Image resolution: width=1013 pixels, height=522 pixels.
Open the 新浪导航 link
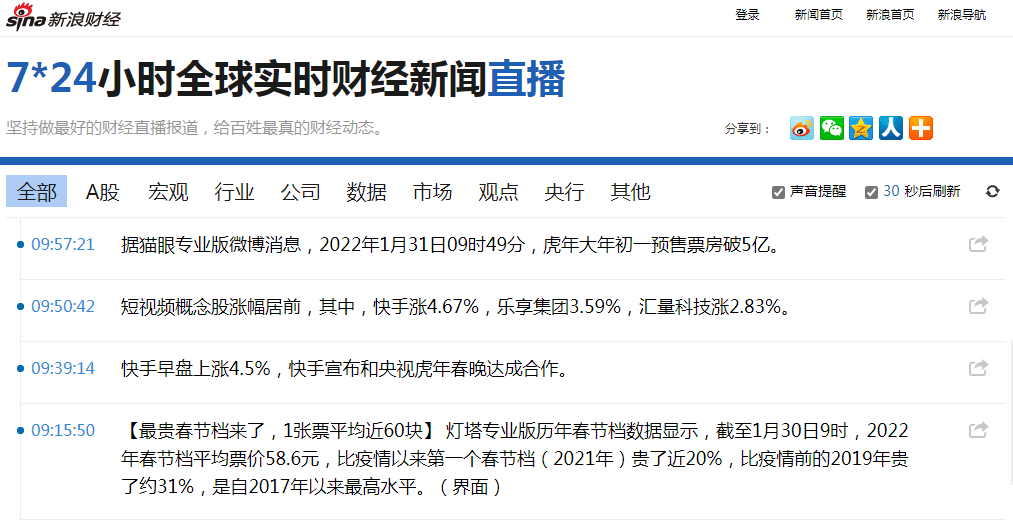point(962,15)
